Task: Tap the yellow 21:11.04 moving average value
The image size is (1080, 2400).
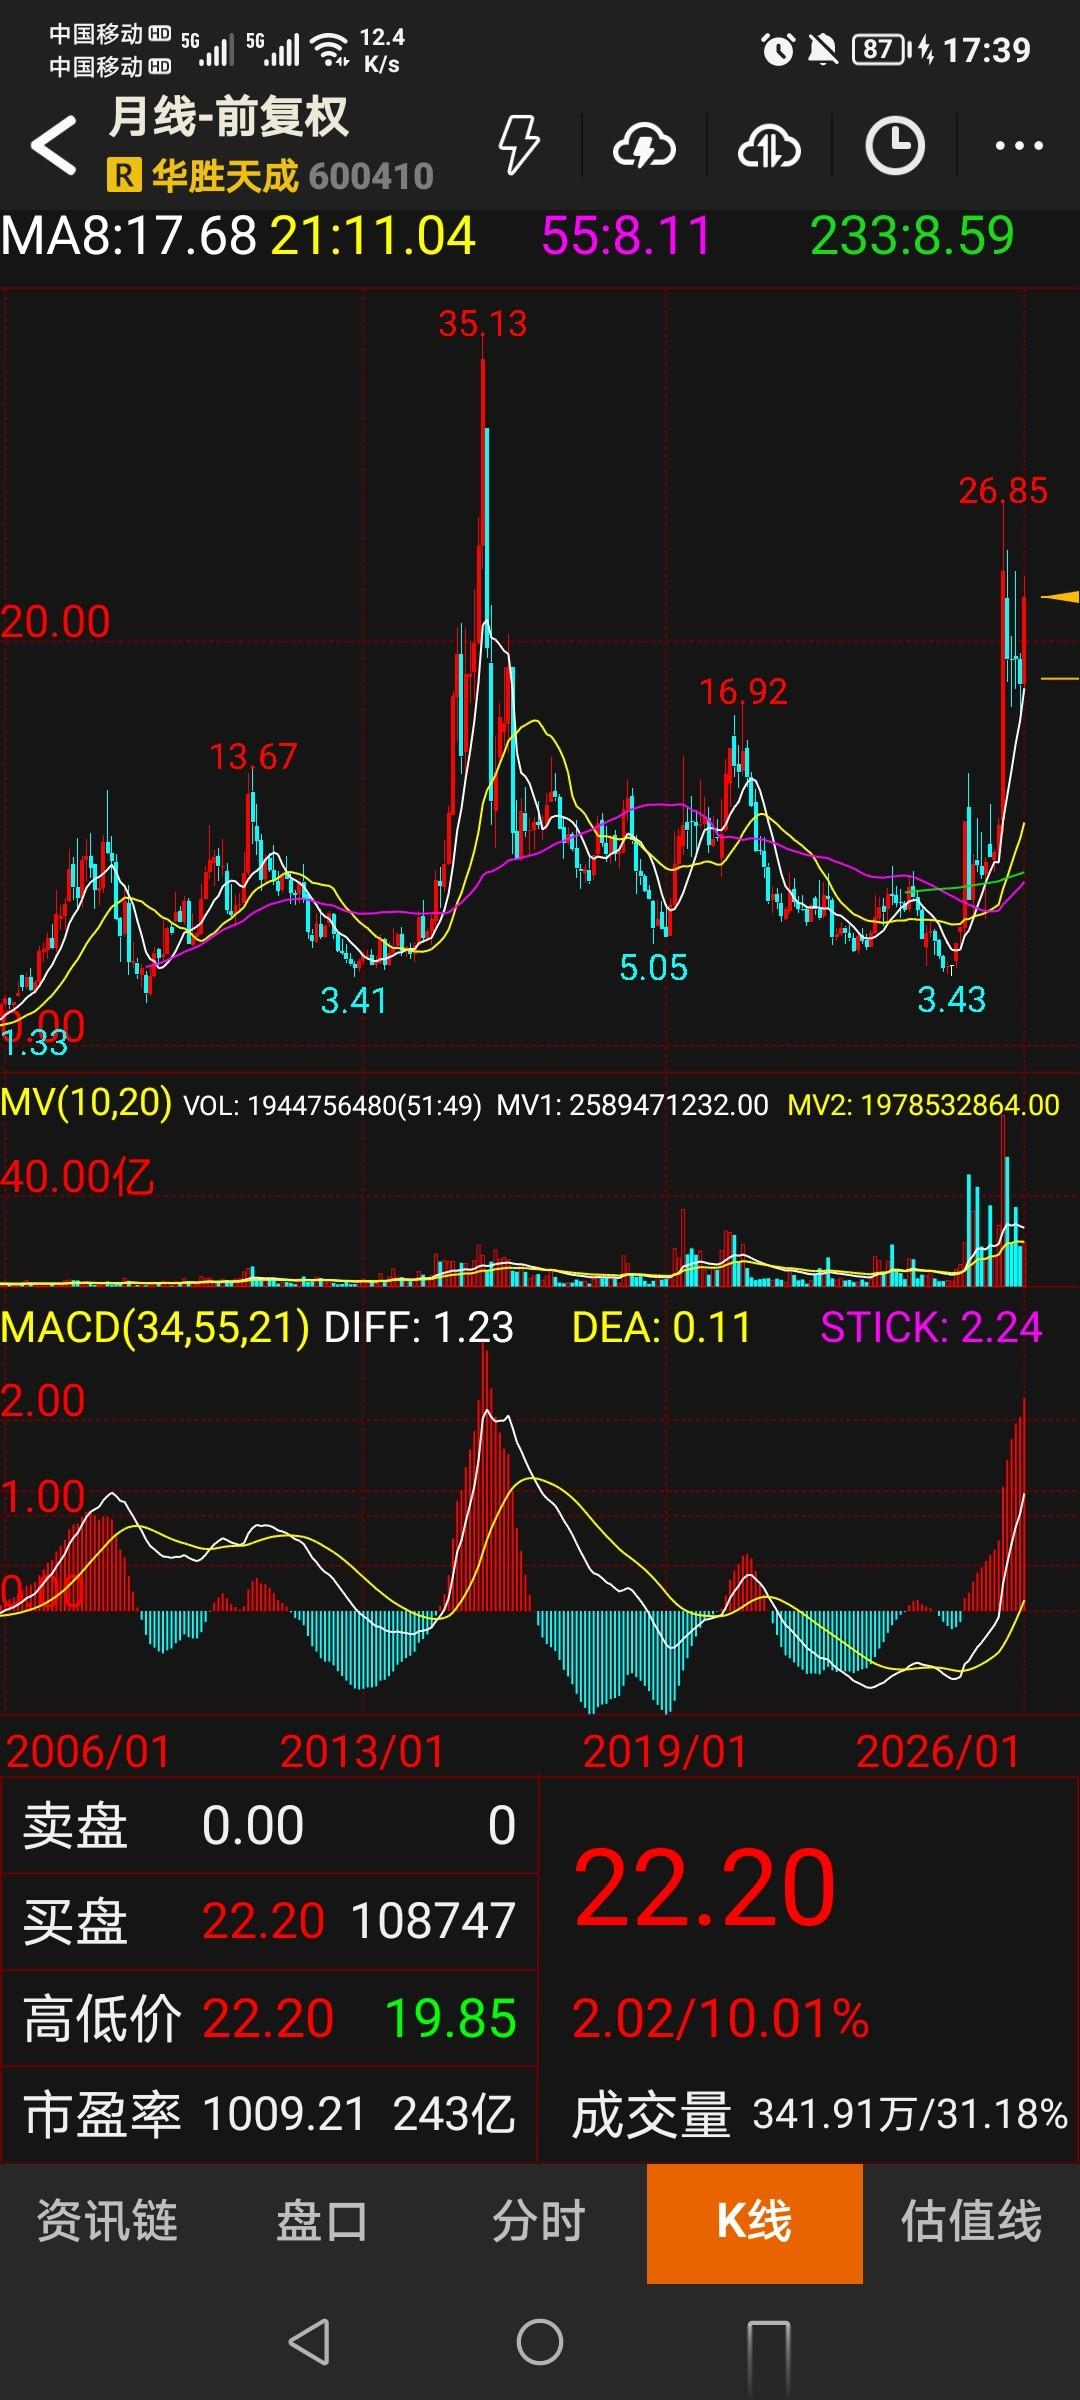Action: (x=372, y=236)
